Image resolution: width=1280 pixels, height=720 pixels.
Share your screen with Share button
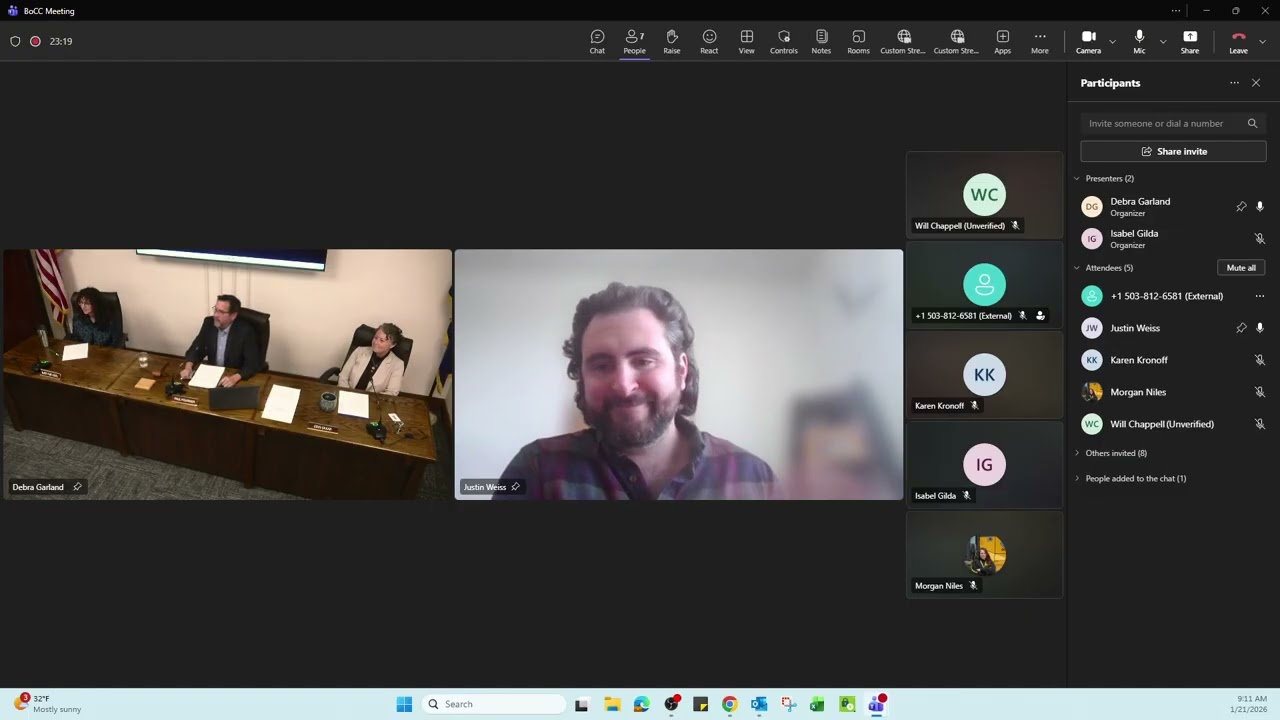click(1190, 41)
